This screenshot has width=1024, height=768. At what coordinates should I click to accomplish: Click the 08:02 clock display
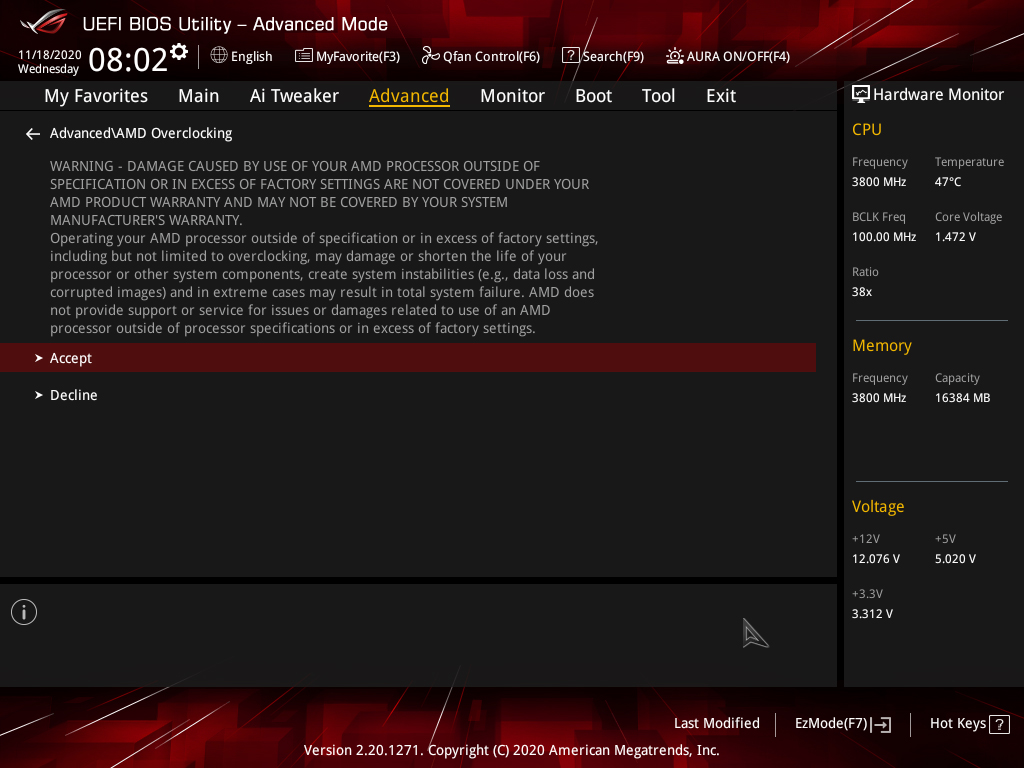128,59
